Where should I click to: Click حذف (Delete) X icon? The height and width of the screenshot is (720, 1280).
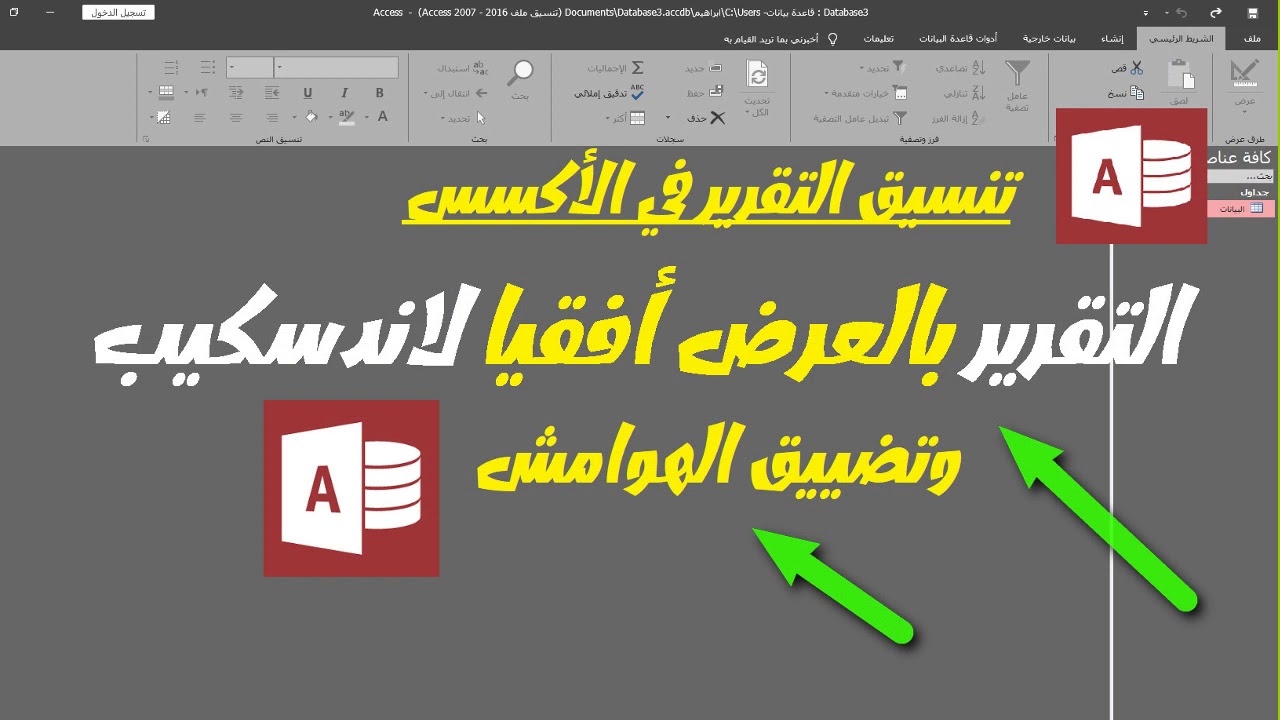(717, 118)
